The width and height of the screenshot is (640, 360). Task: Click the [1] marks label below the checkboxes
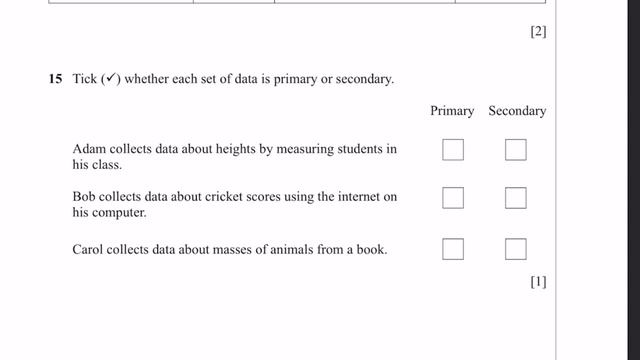[x=538, y=282]
